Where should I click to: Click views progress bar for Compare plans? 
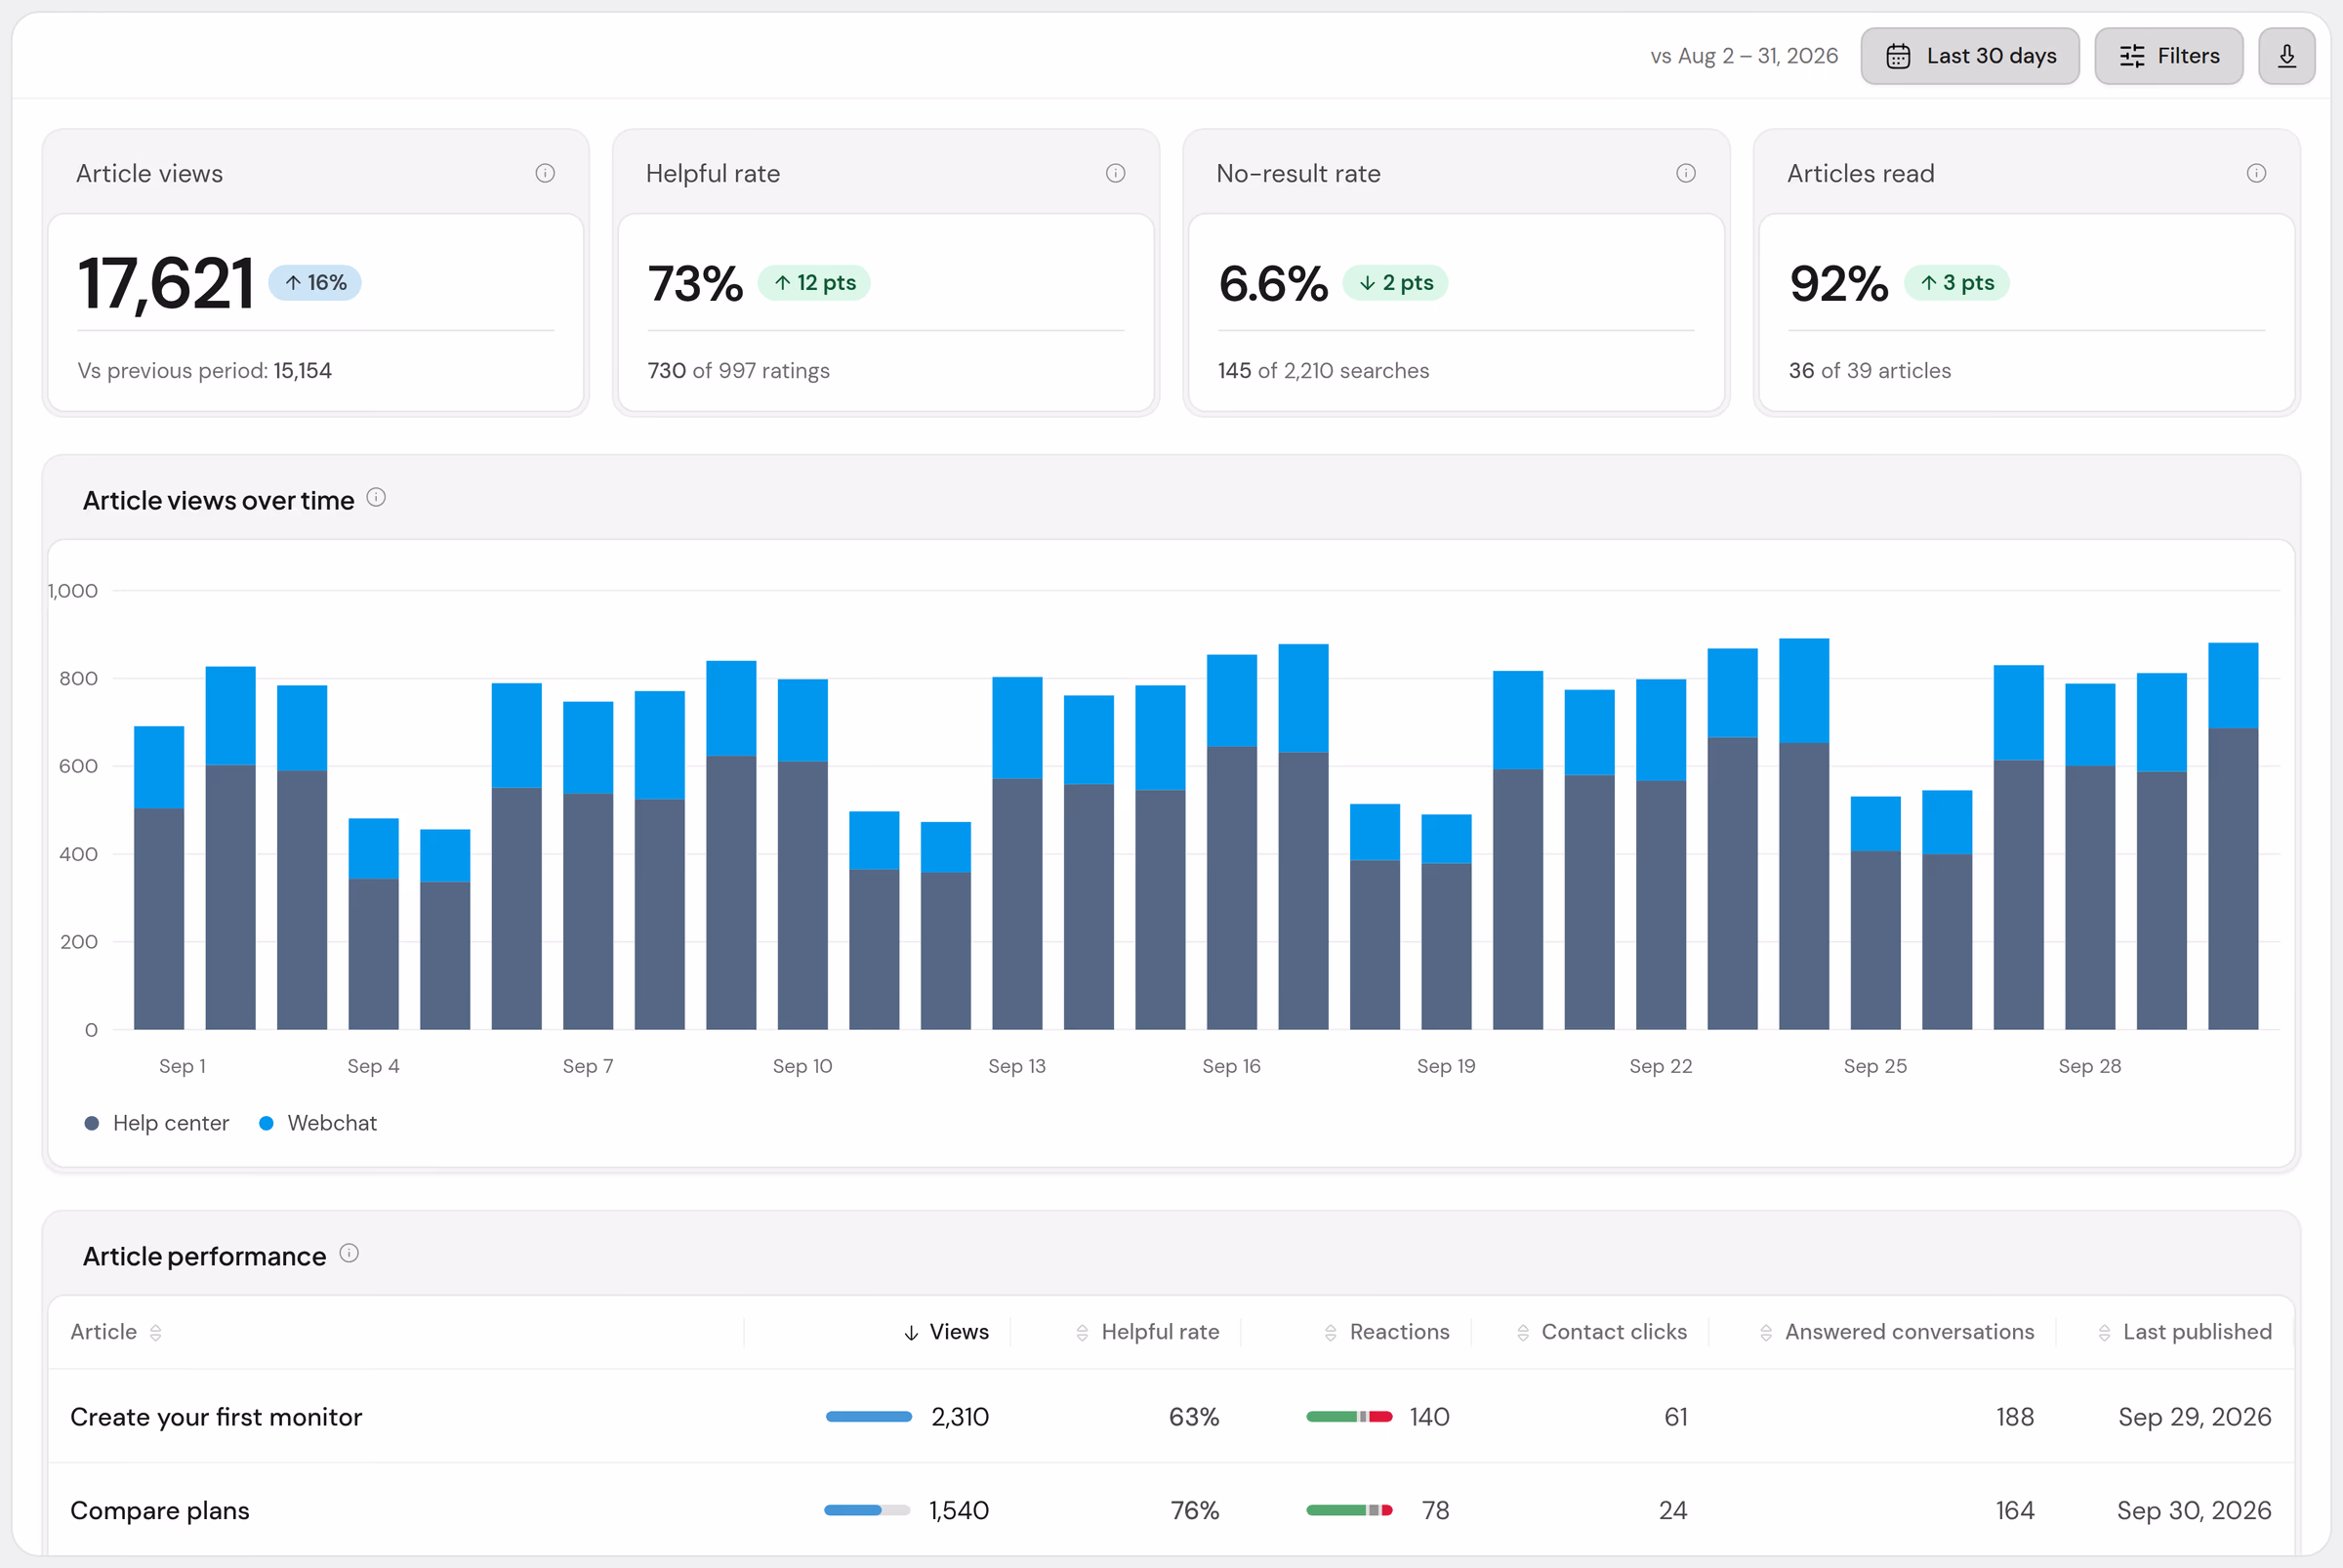click(x=867, y=1510)
